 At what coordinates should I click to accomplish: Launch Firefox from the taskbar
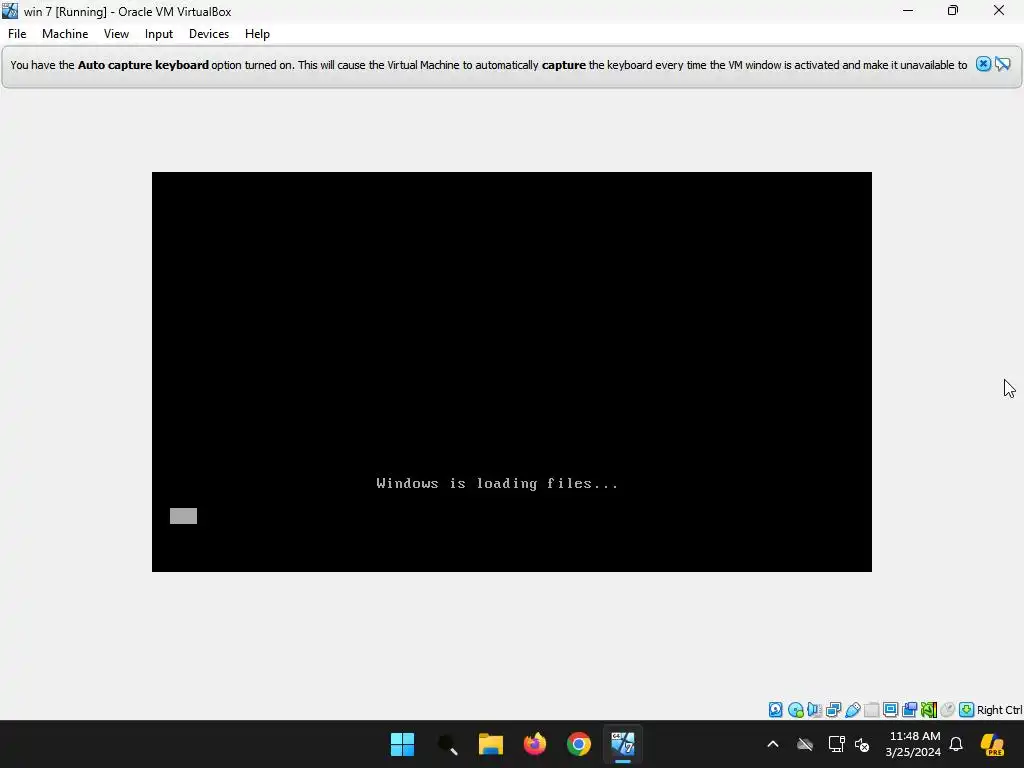[535, 744]
